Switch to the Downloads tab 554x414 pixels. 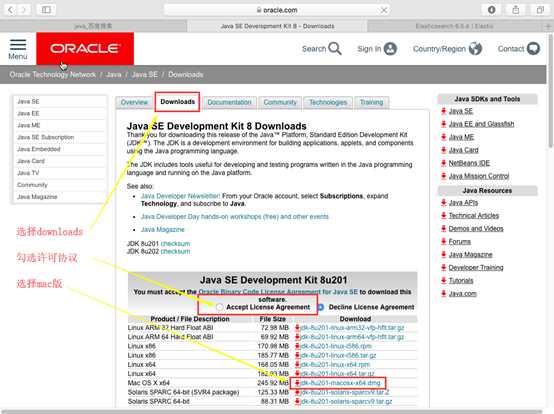[177, 102]
